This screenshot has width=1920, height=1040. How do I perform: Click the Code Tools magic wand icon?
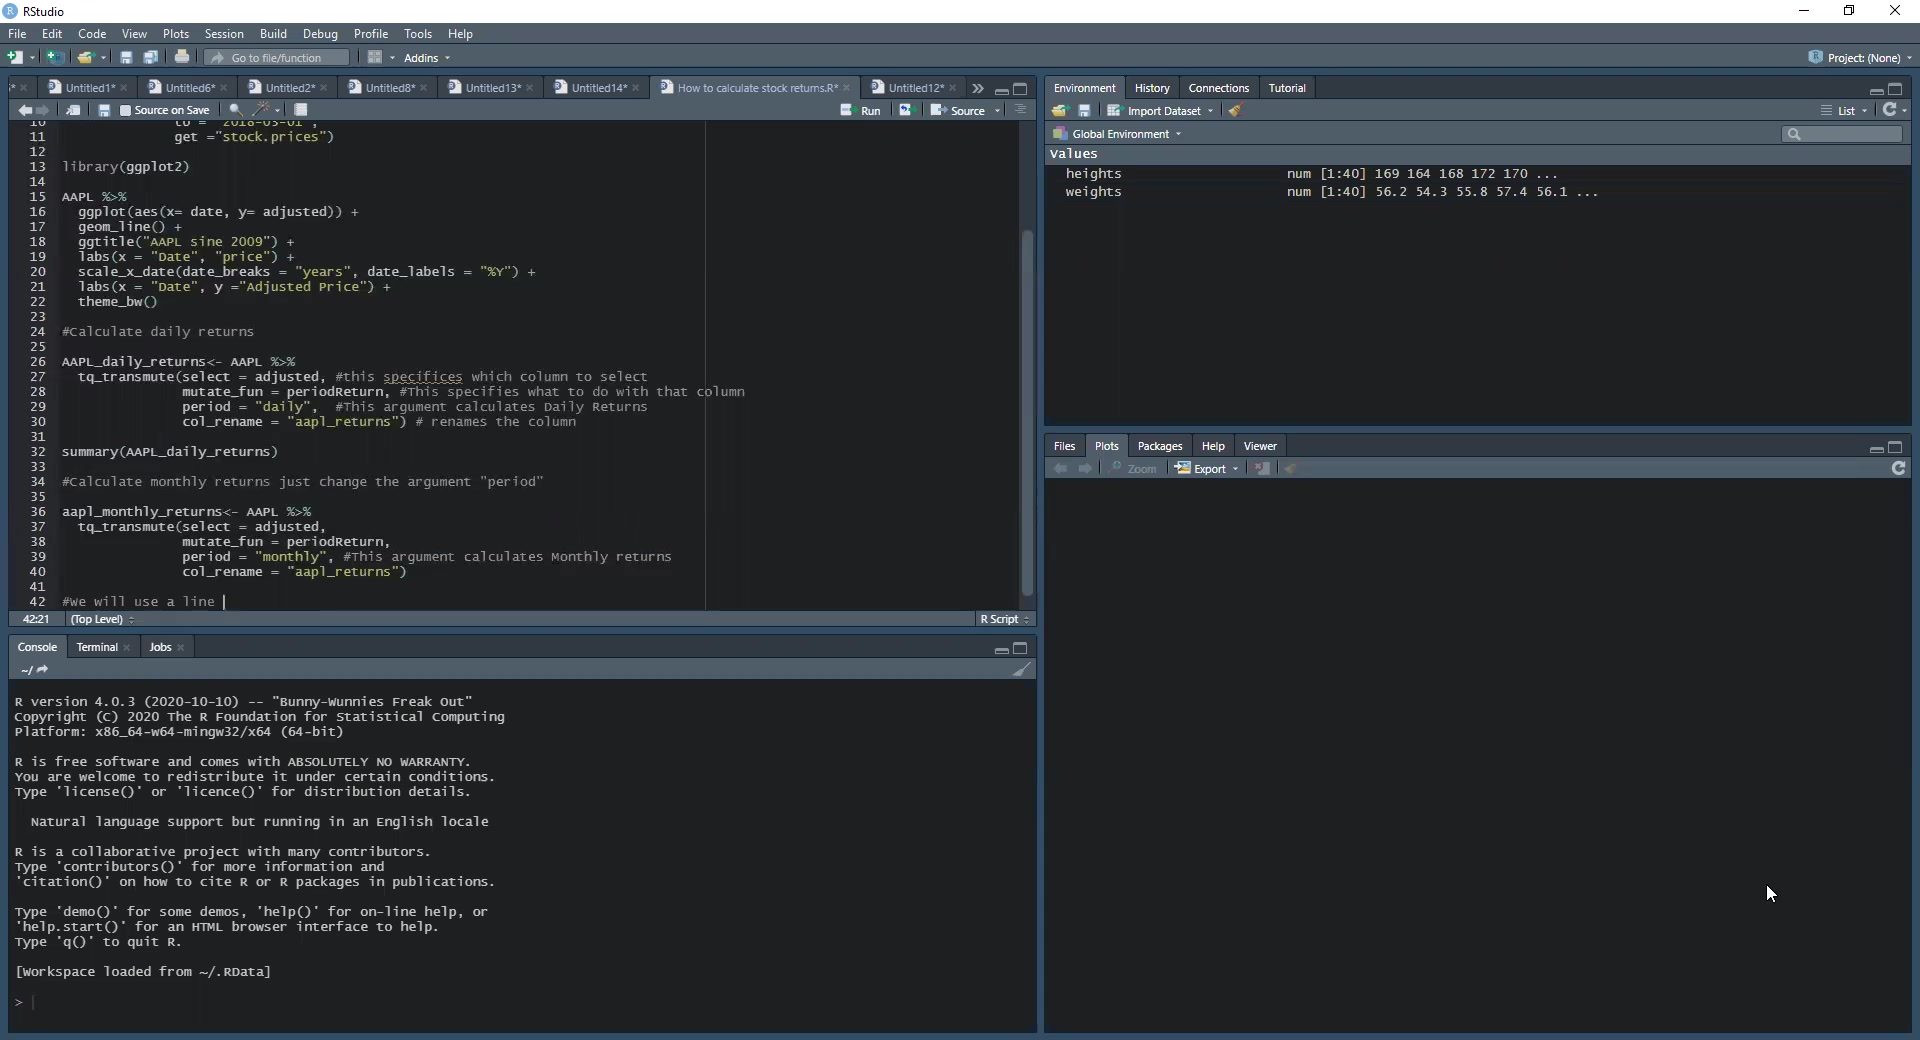point(262,111)
